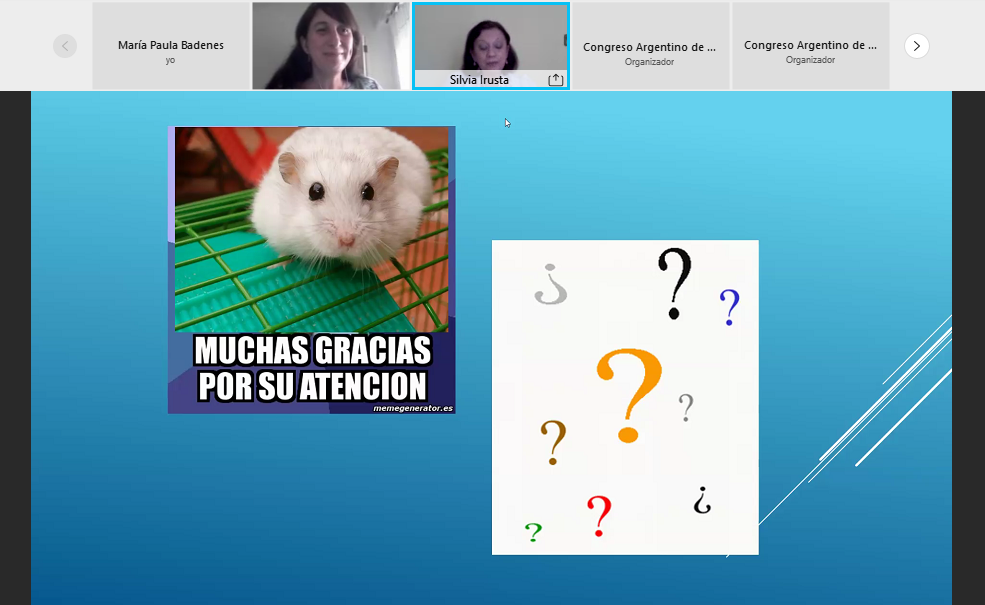This screenshot has height=605, width=985.
Task: Select the second Congreso Argentino organizer tile
Action: click(x=810, y=46)
